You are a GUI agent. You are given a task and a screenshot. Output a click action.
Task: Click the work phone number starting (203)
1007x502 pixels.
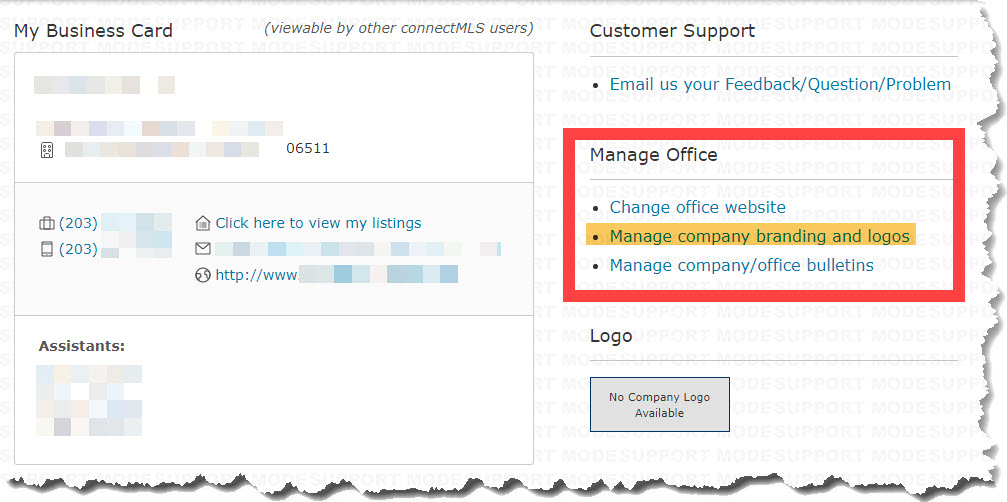pos(115,223)
